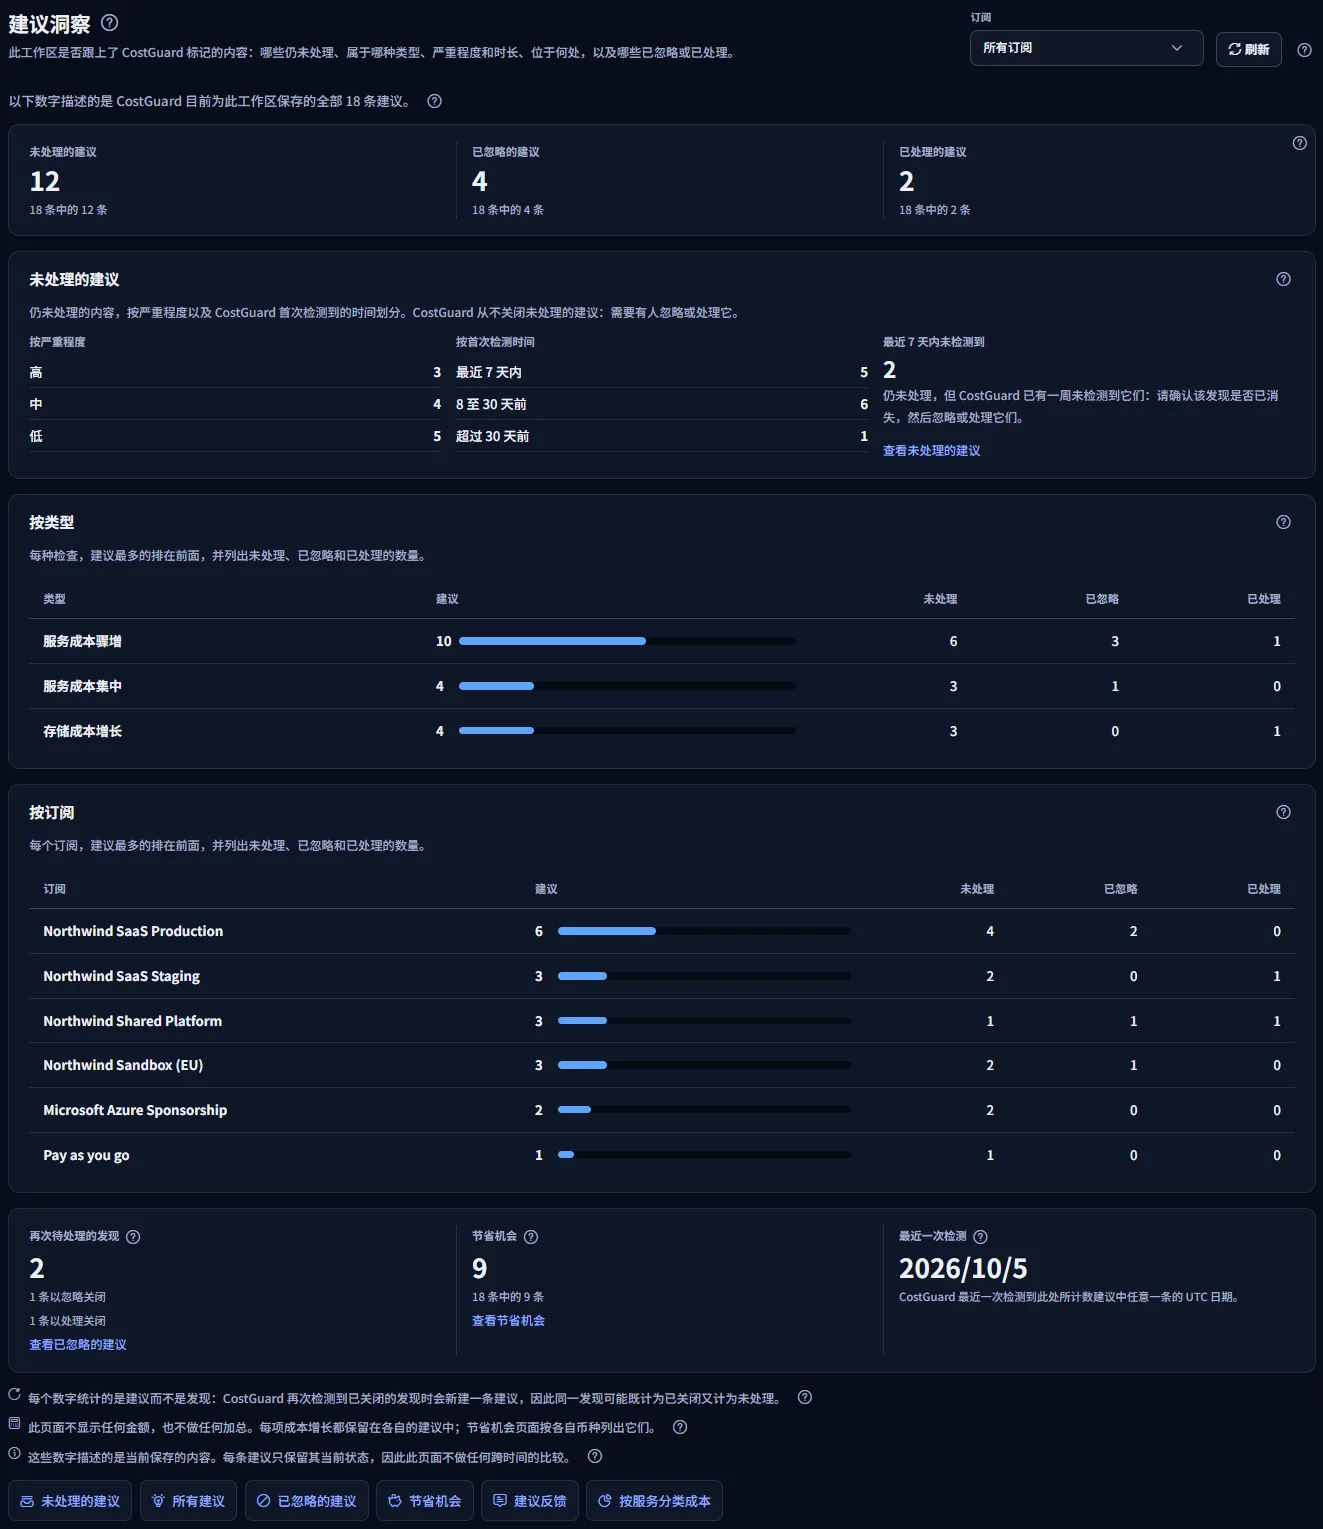Screen dimensions: 1323x1529
Task: Select the 服务成本集中 type row label
Action: 82,686
